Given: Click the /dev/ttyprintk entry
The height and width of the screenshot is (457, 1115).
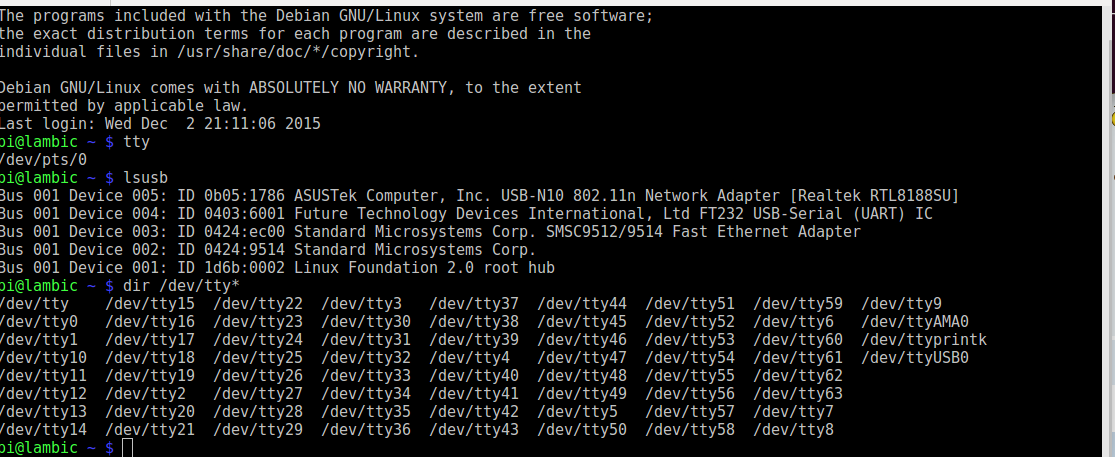Looking at the screenshot, I should (923, 339).
